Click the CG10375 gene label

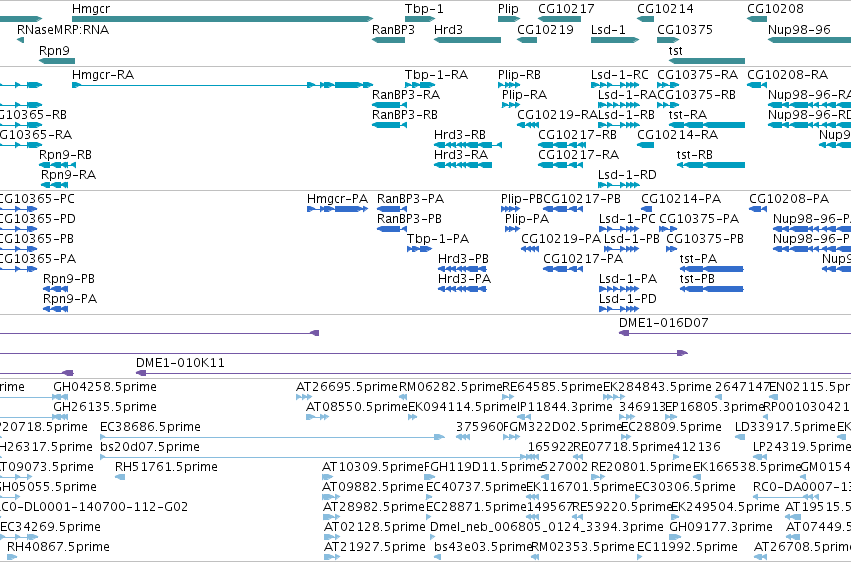pyautogui.click(x=685, y=30)
